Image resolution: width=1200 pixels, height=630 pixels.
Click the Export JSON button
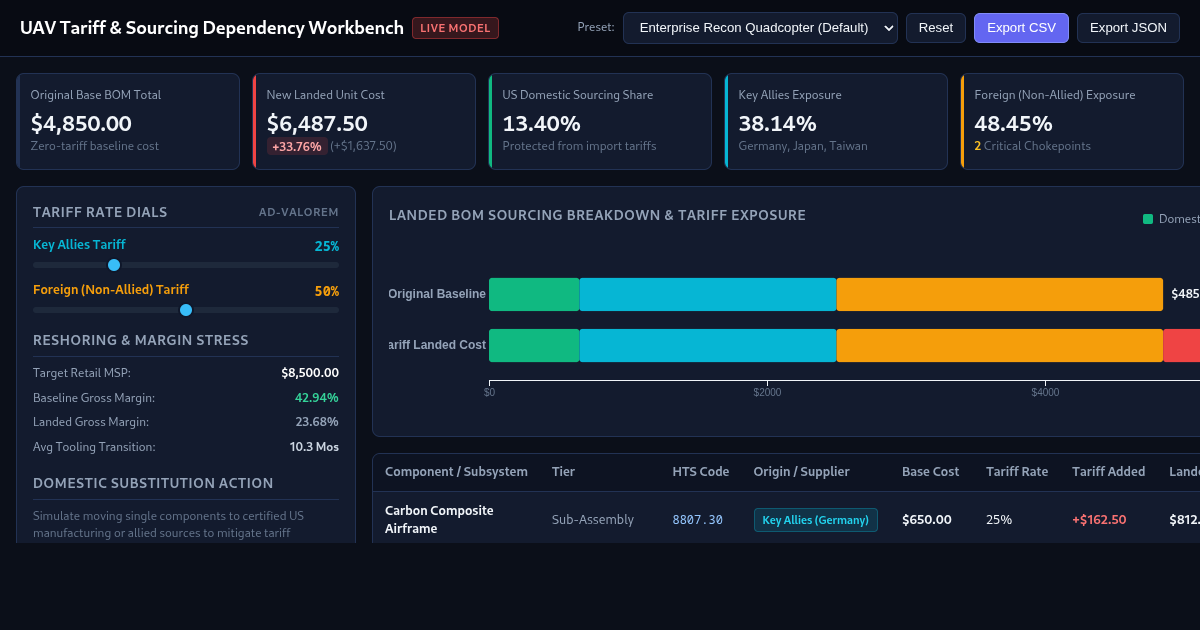pos(1128,28)
